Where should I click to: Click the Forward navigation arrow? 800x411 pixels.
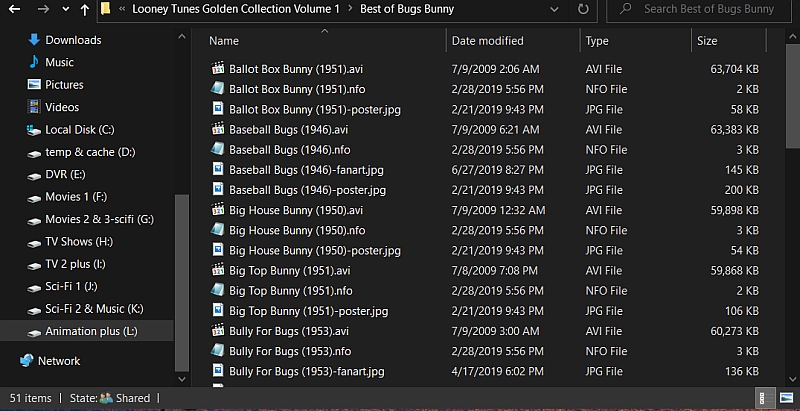[42, 9]
